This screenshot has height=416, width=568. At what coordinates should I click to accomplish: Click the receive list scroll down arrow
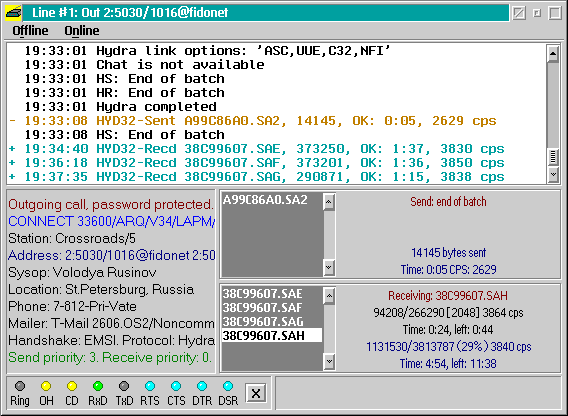click(x=329, y=361)
